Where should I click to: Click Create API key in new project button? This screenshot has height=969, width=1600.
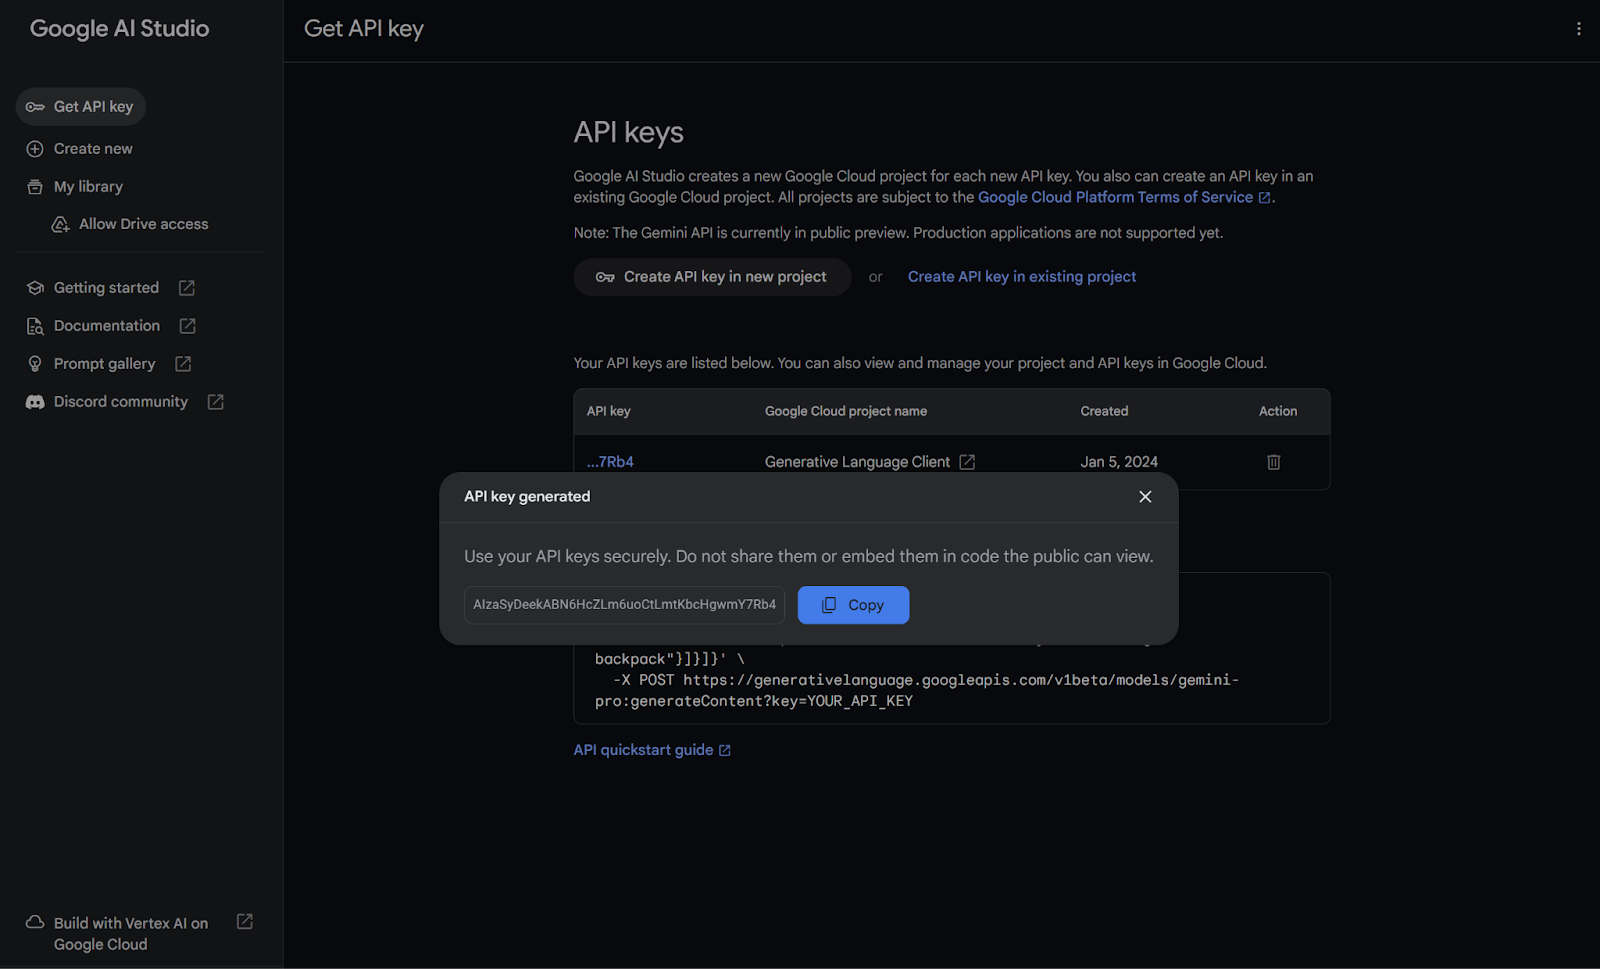coord(712,277)
